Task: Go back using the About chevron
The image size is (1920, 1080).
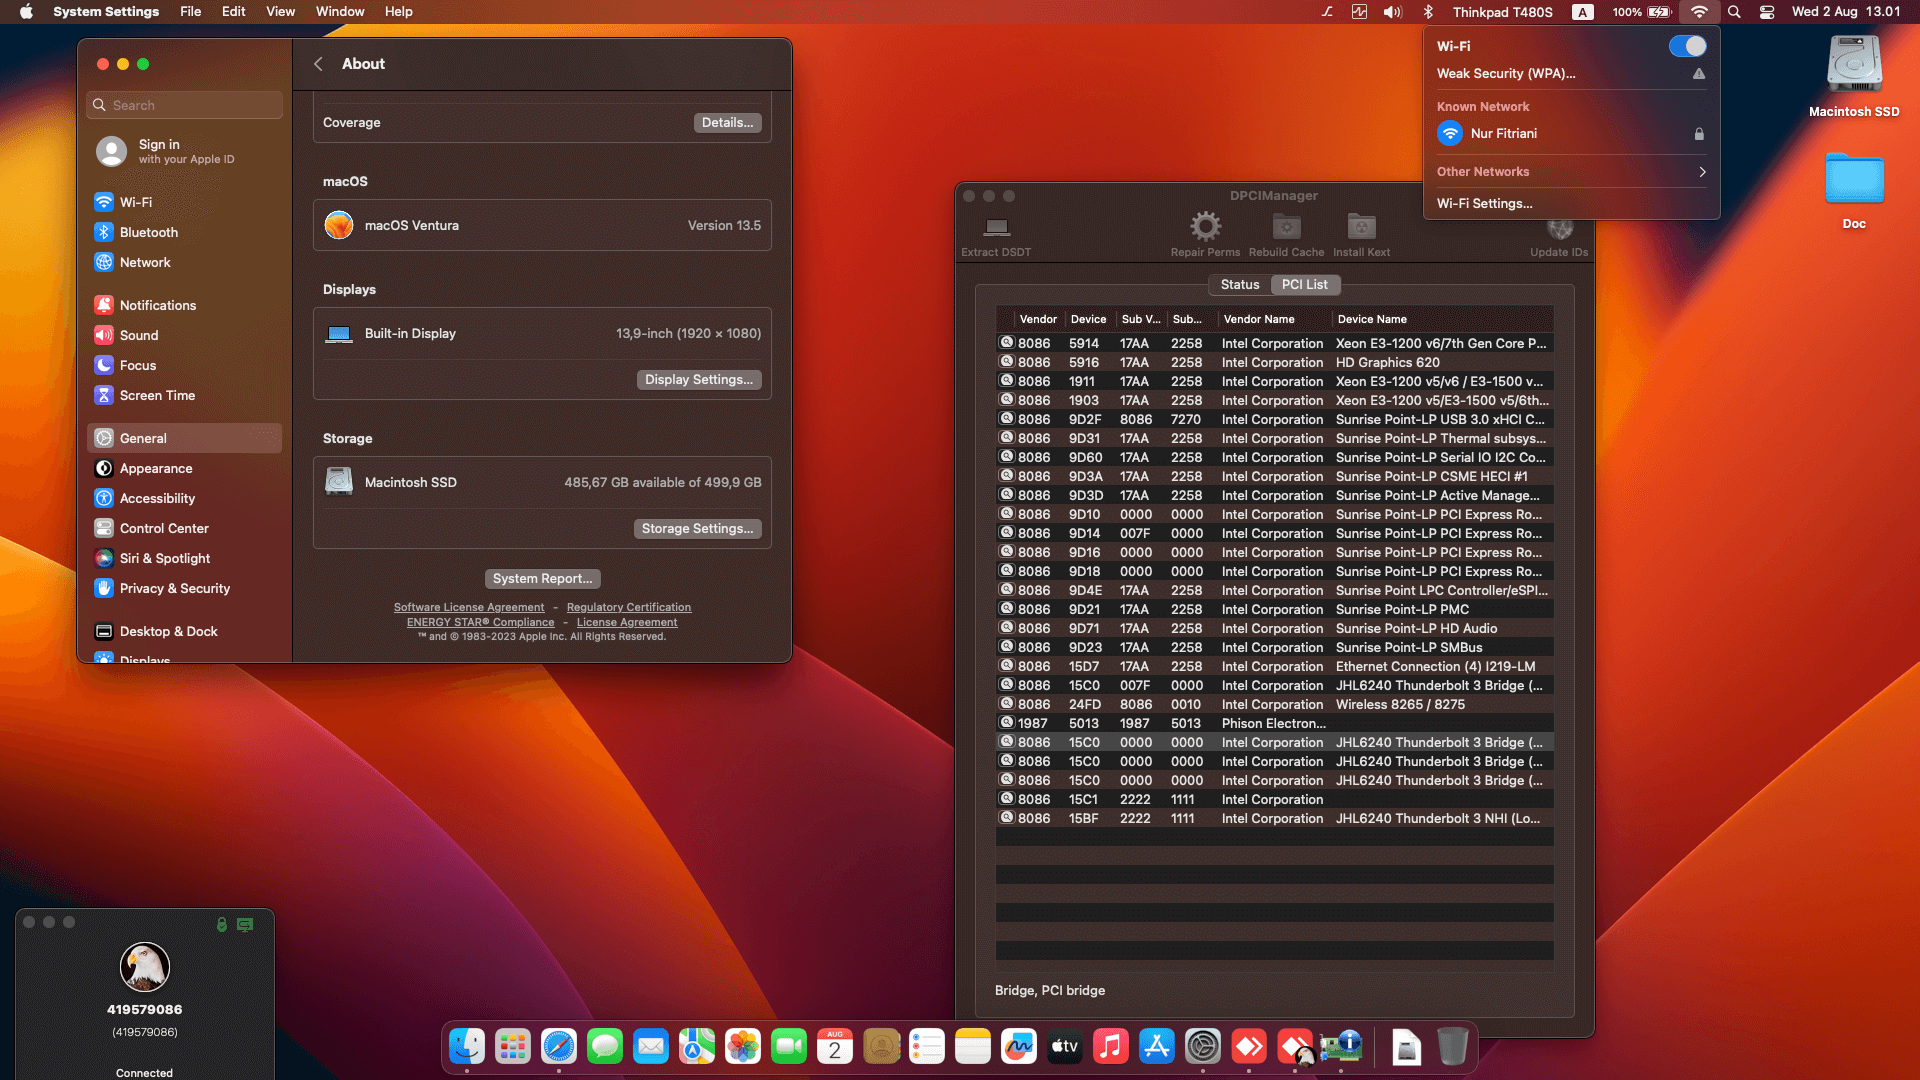Action: pos(319,64)
